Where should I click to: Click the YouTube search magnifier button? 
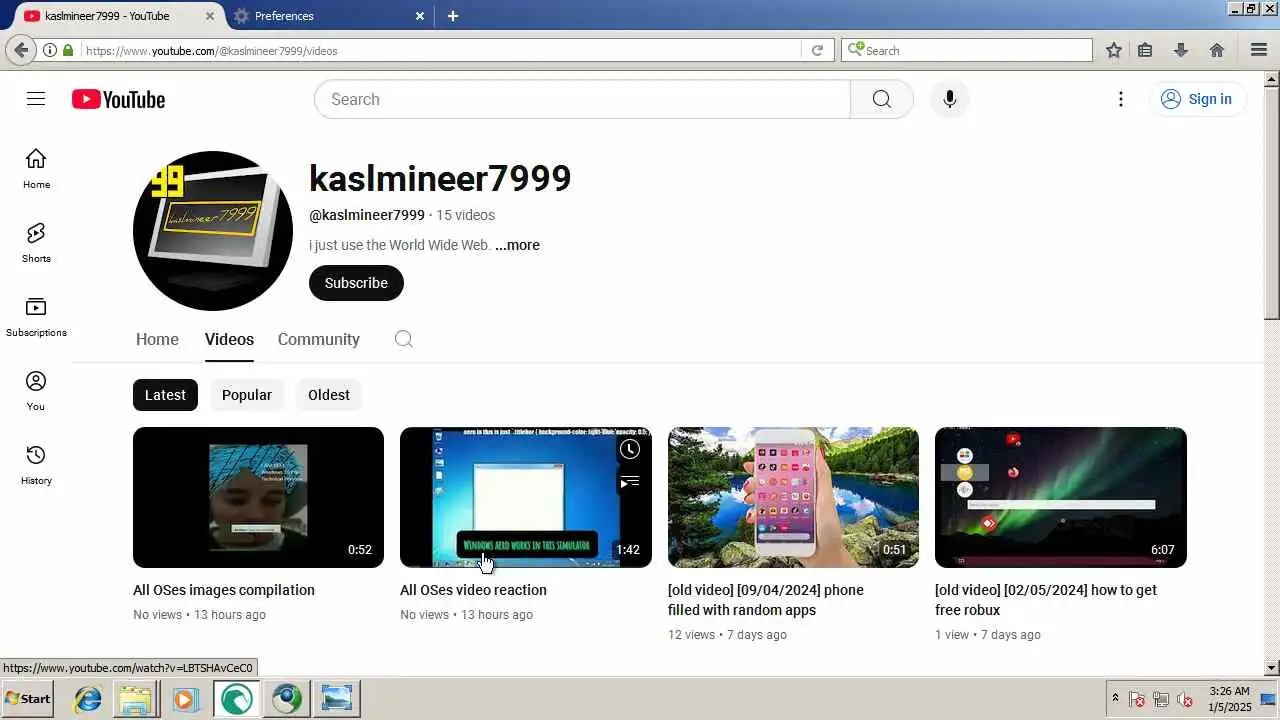(x=881, y=99)
